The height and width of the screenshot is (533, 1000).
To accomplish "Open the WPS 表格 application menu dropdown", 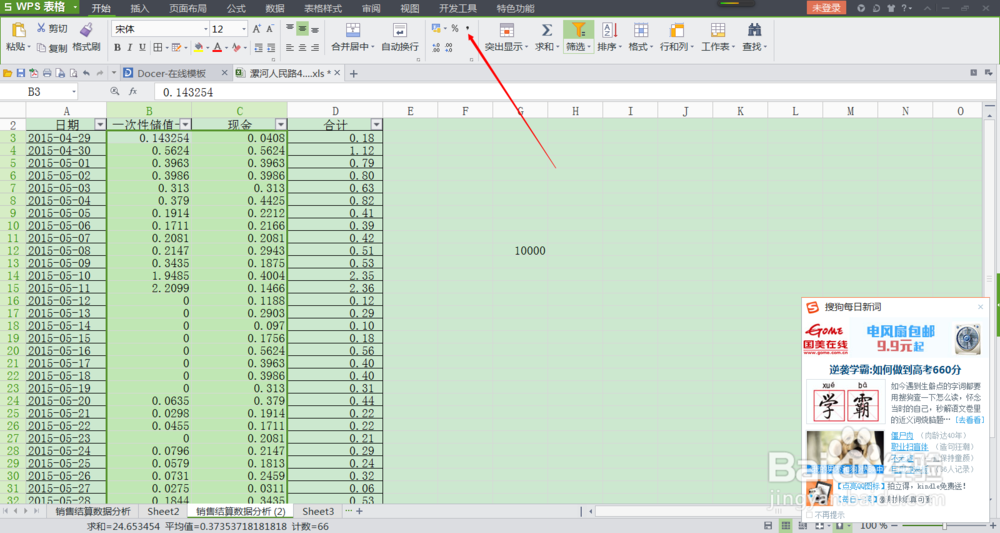I will [75, 7].
